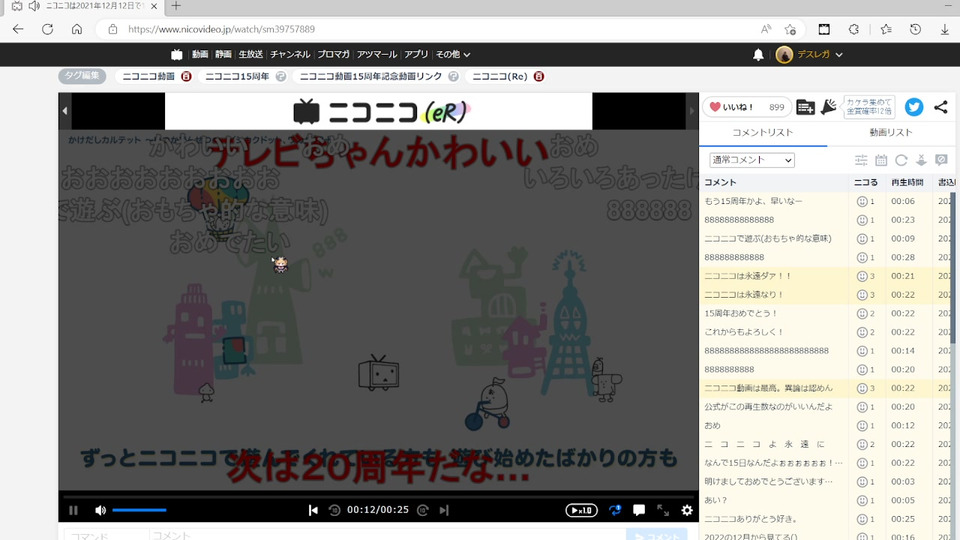Open ニコニコ動画 tag link

click(x=149, y=77)
